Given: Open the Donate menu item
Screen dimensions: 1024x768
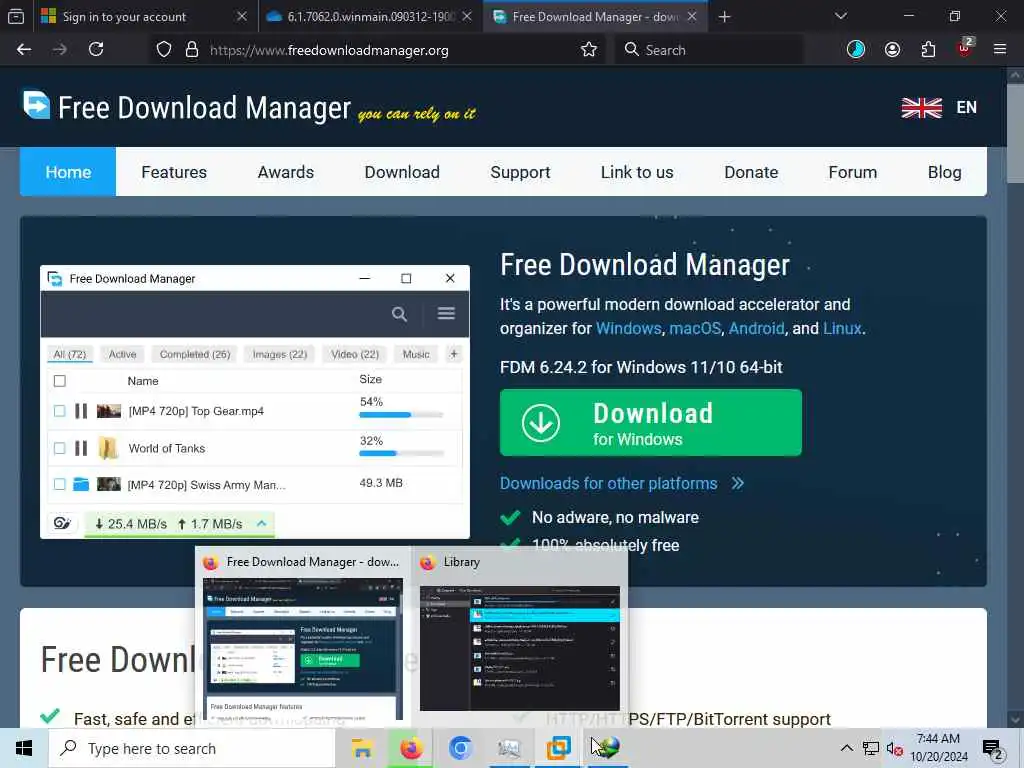Looking at the screenshot, I should pos(751,172).
